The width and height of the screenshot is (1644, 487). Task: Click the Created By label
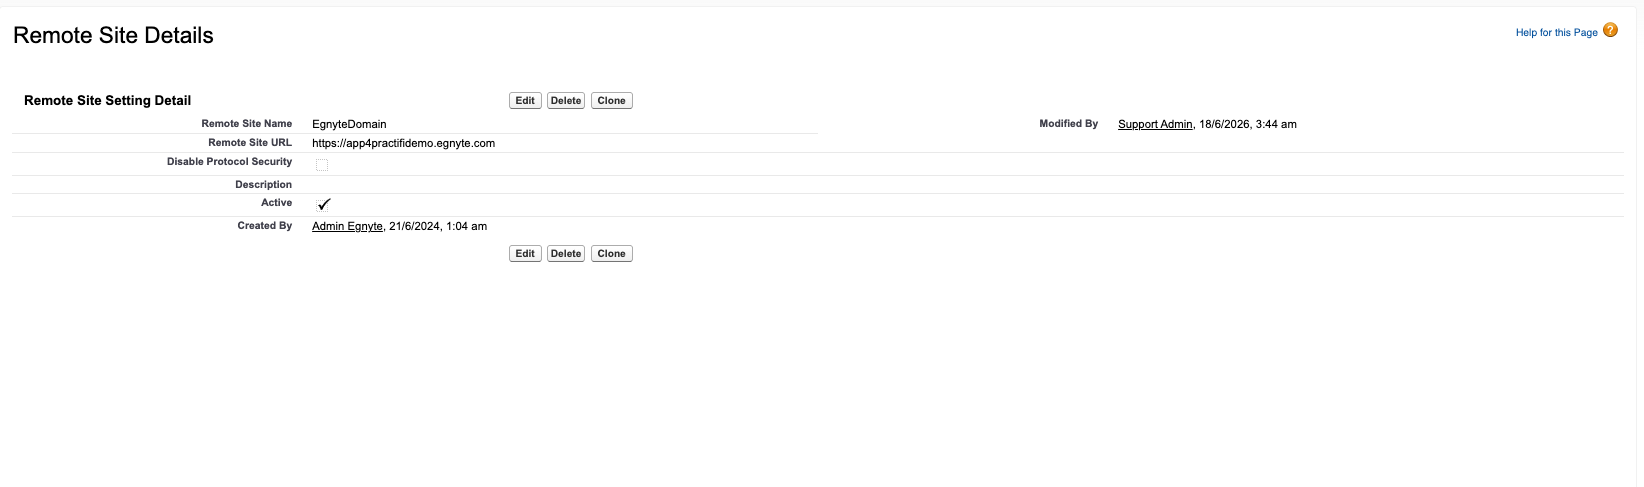[265, 225]
